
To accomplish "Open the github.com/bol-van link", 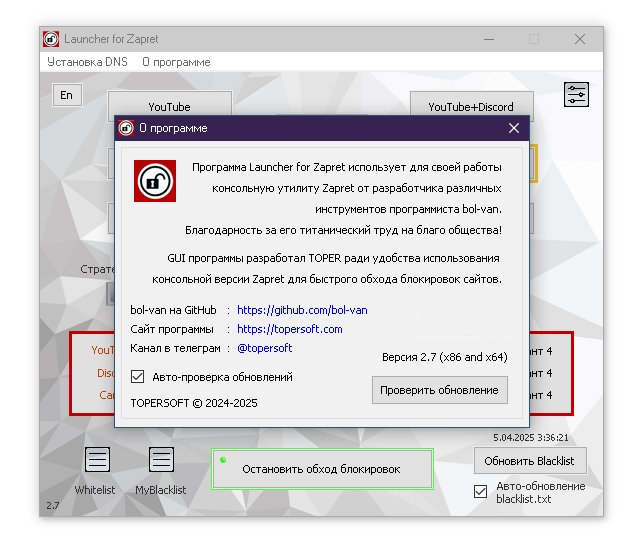I will [x=302, y=310].
